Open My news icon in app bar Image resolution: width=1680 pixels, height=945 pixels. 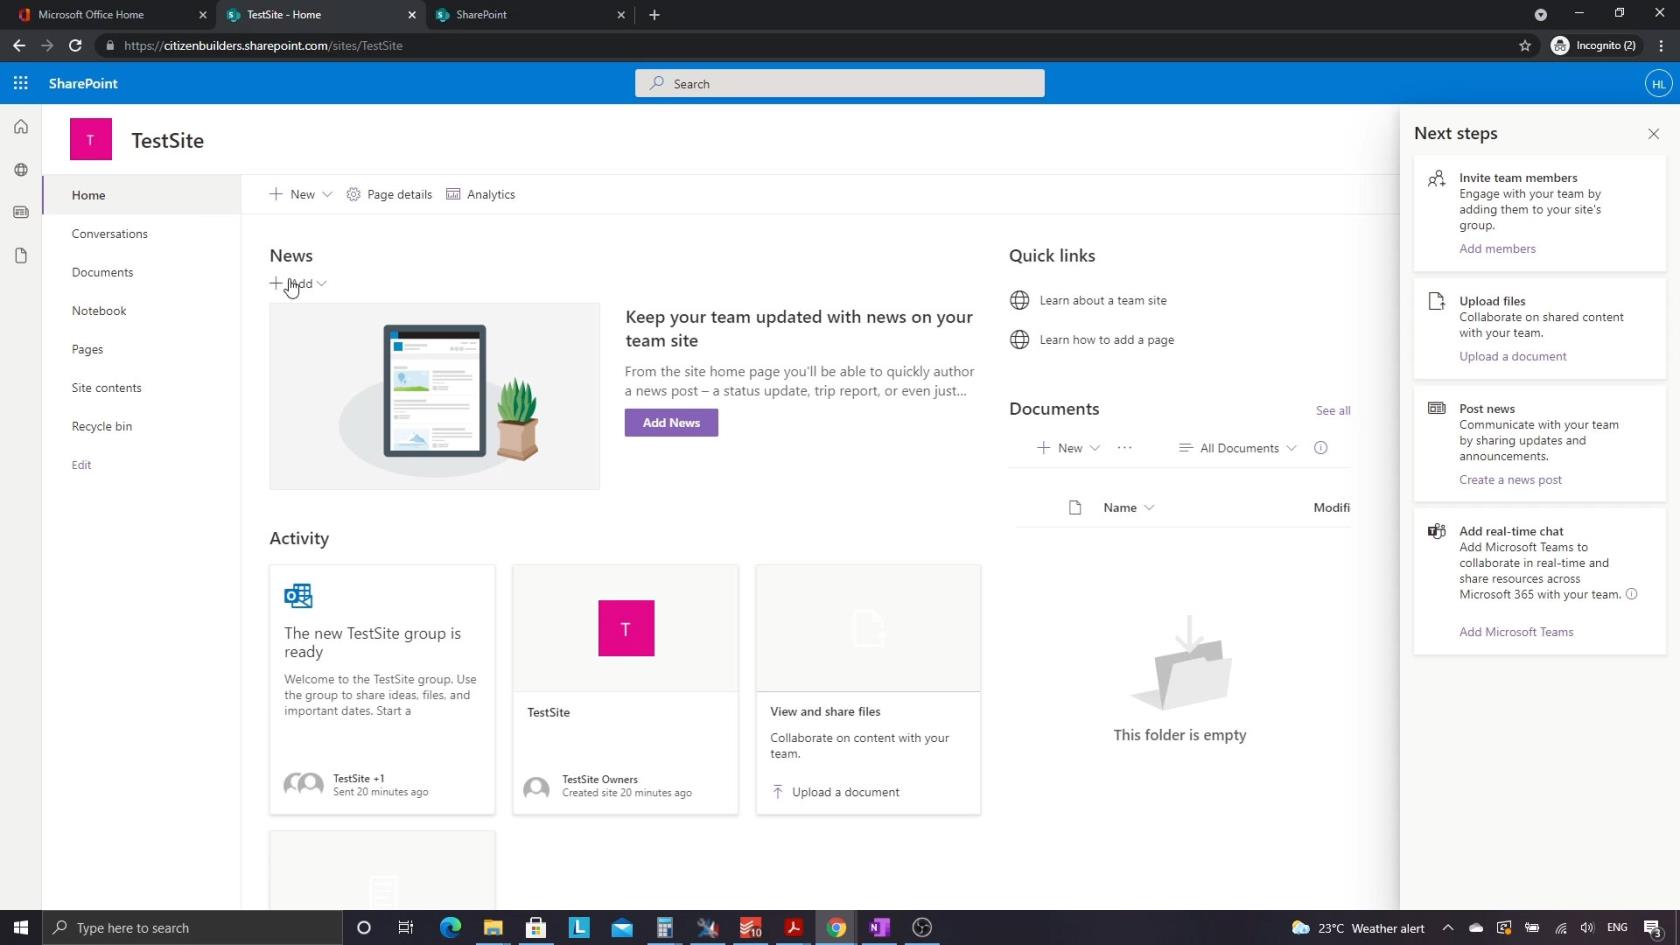click(20, 212)
